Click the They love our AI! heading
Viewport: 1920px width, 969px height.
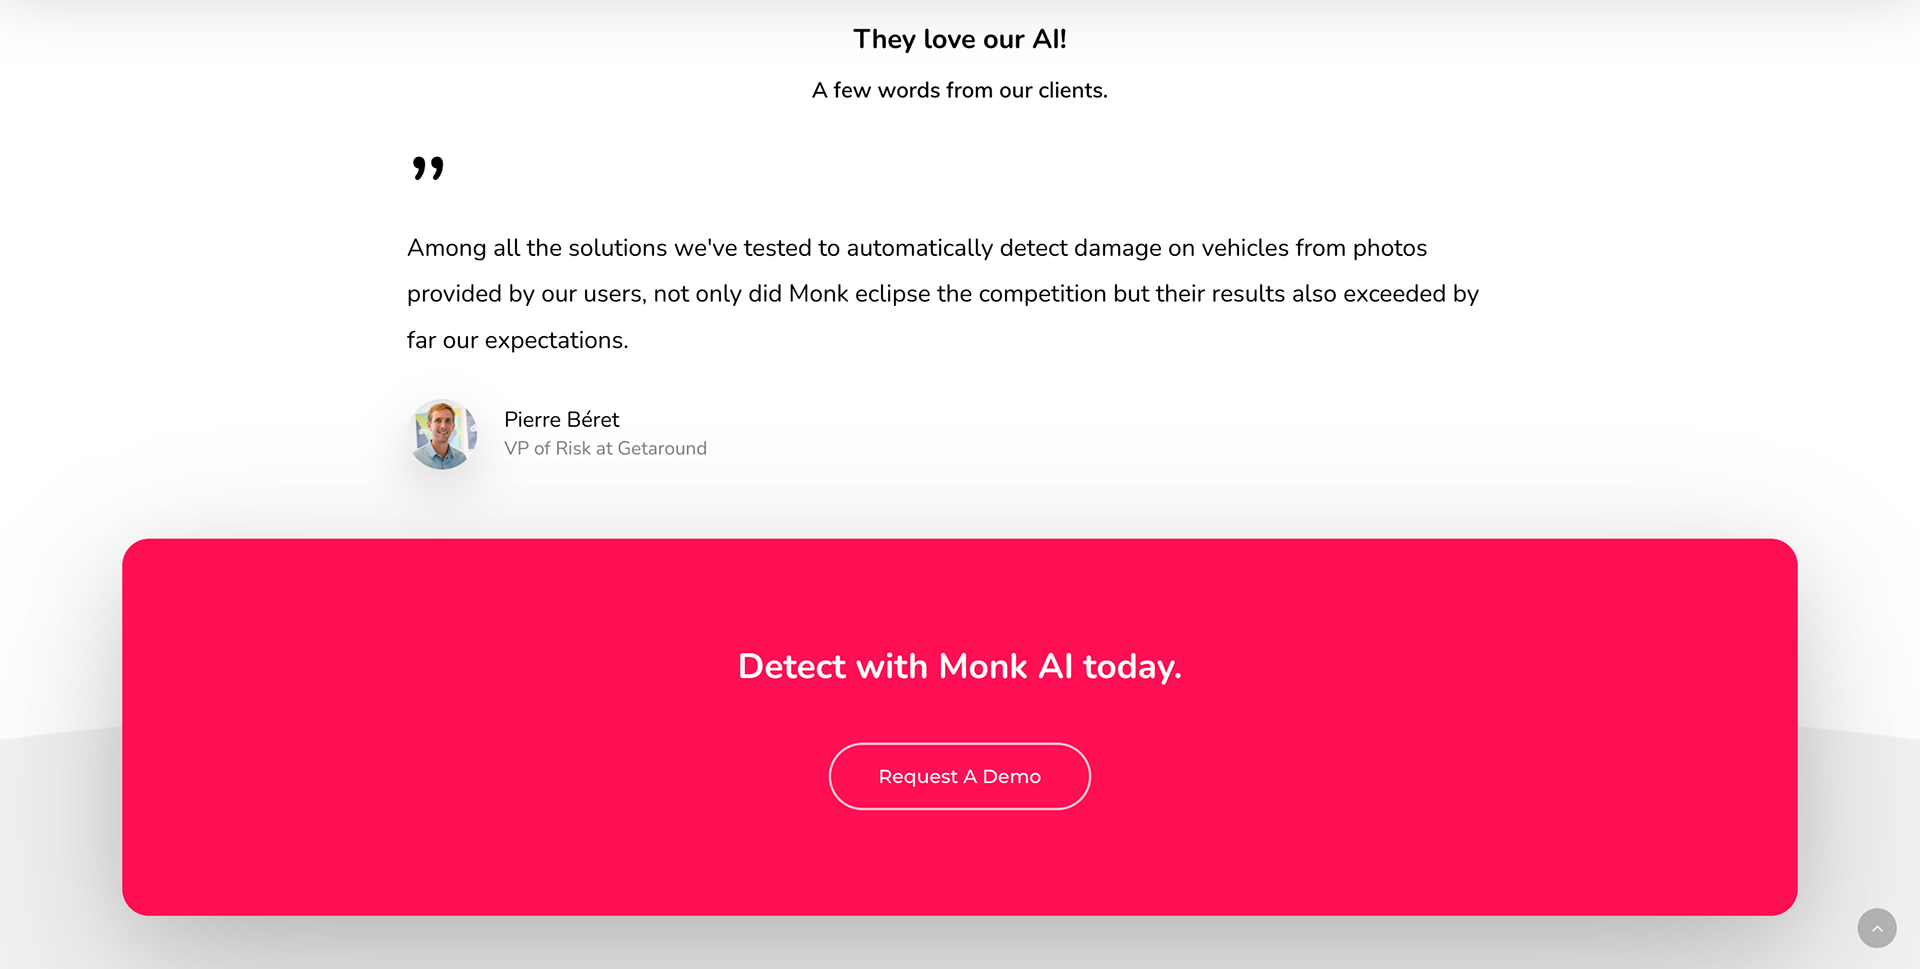click(960, 39)
